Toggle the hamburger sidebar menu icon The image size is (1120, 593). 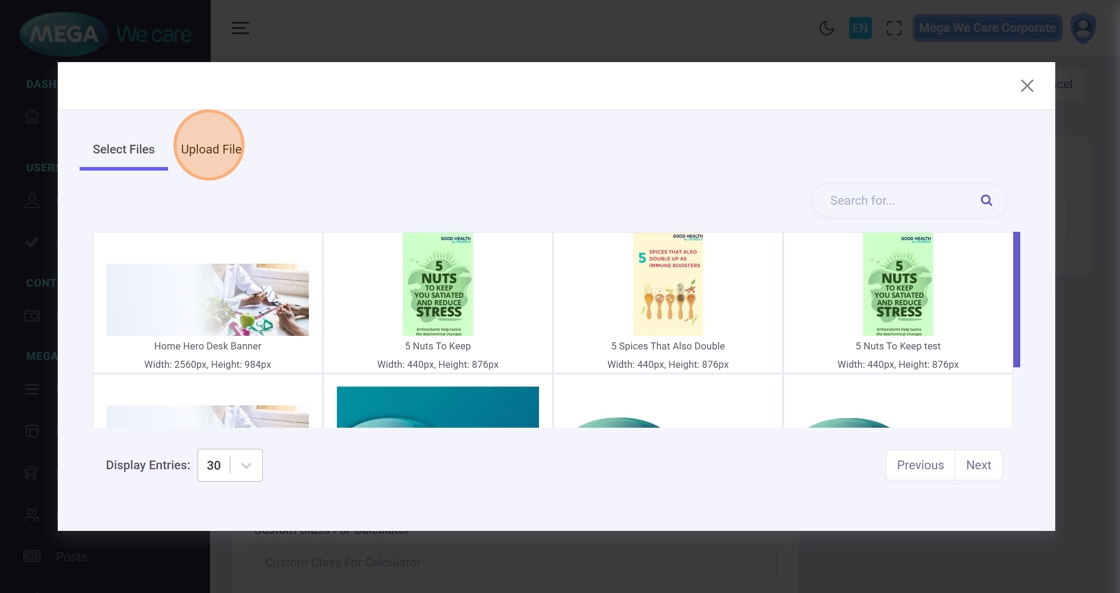point(240,28)
